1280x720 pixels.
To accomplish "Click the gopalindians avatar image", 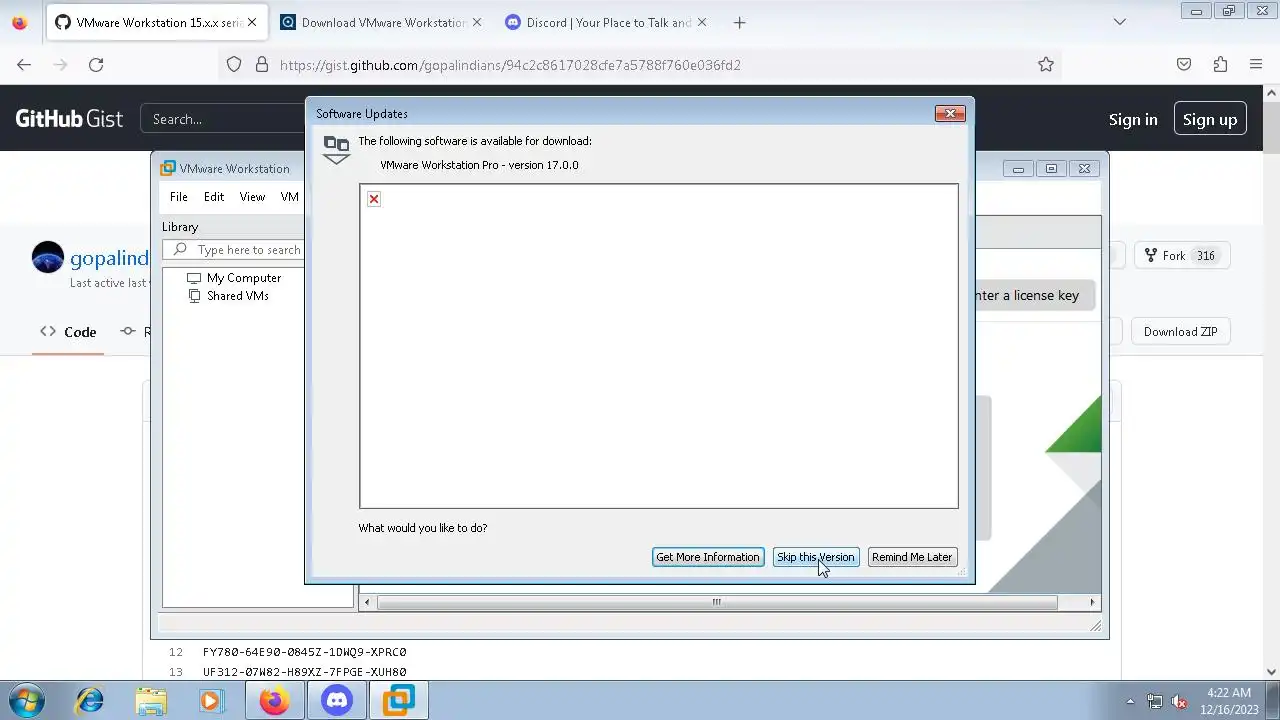I will [x=47, y=258].
